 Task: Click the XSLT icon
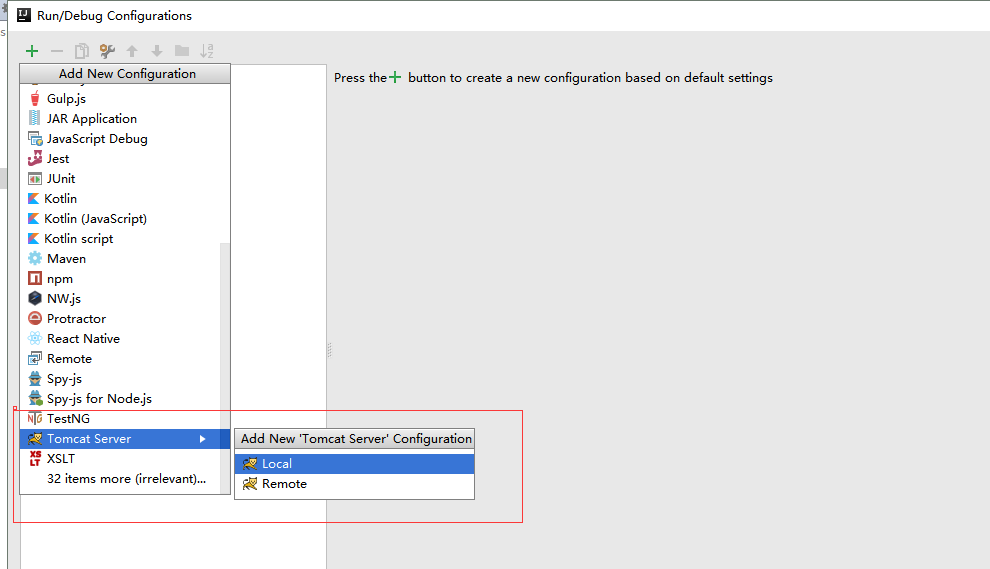[x=35, y=458]
